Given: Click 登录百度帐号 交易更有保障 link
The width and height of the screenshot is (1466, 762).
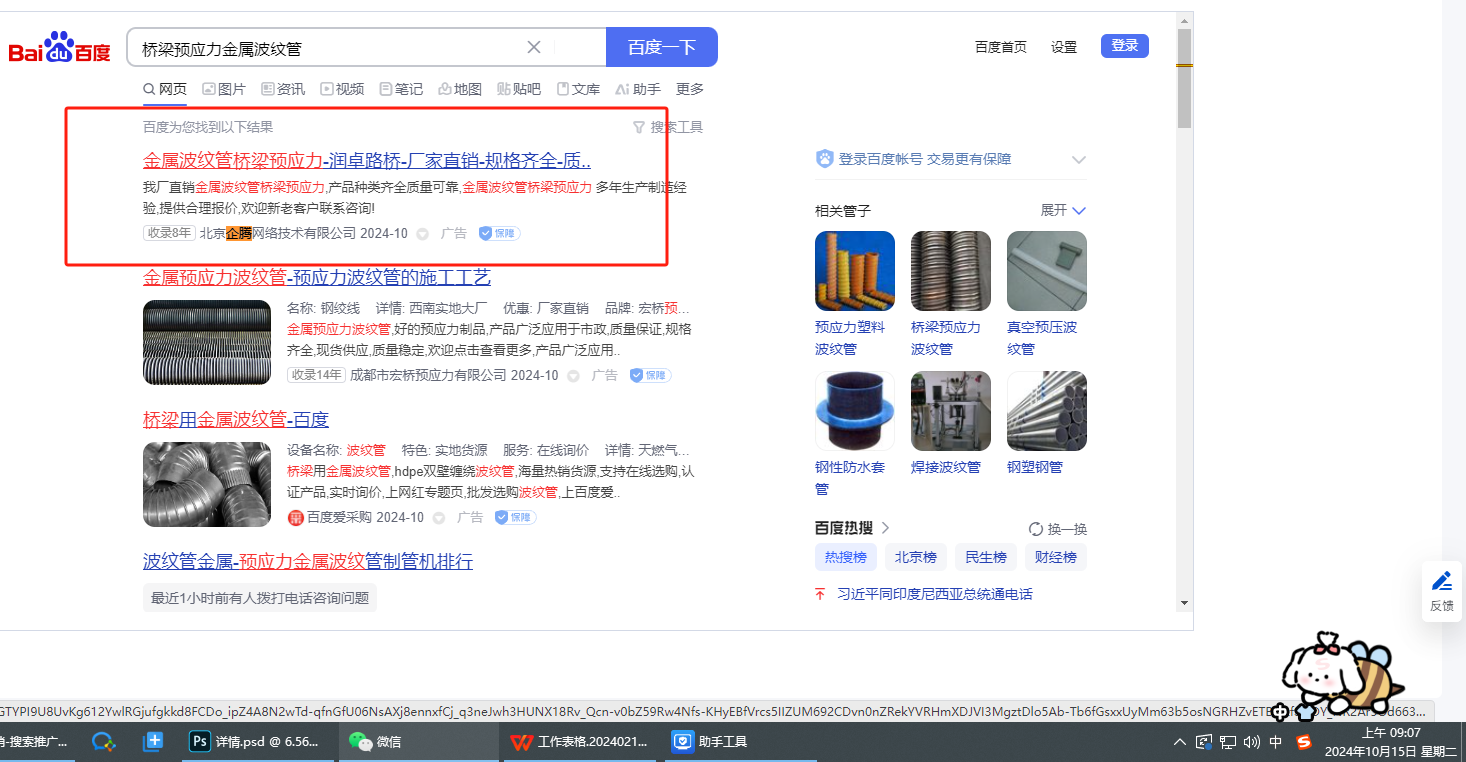Looking at the screenshot, I should (x=925, y=159).
